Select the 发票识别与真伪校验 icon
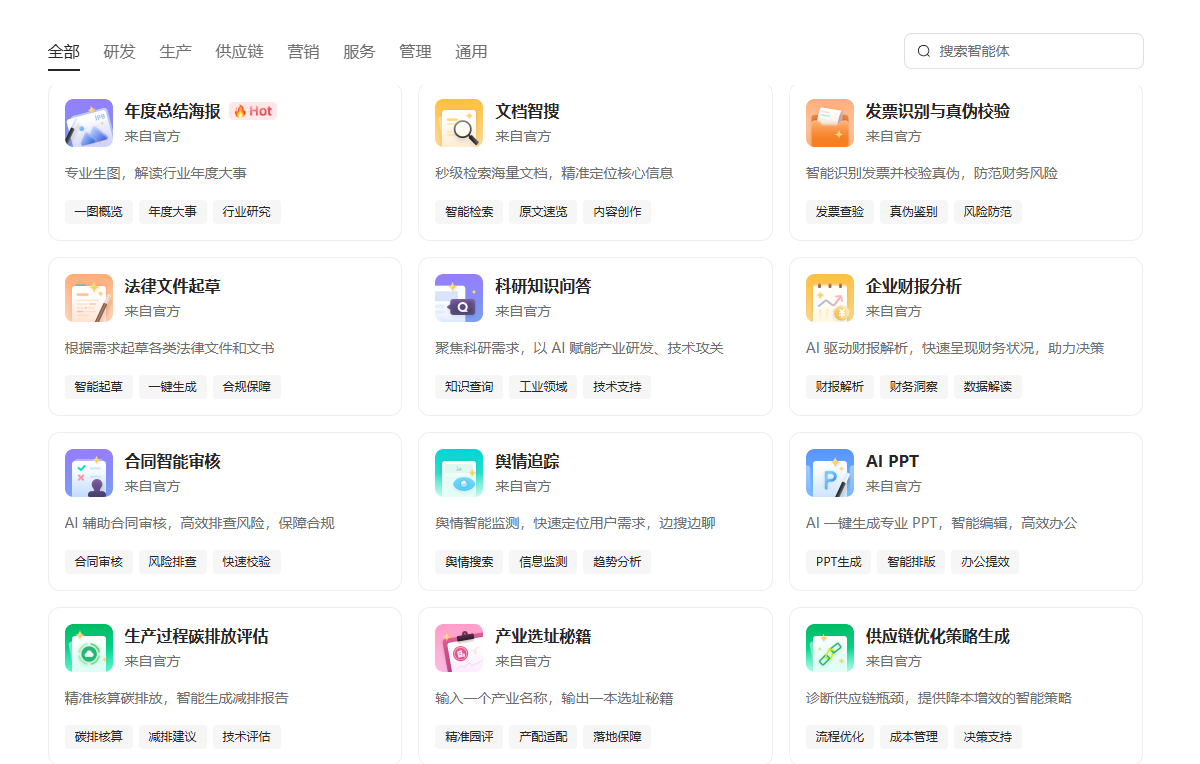The image size is (1200, 764). (830, 123)
